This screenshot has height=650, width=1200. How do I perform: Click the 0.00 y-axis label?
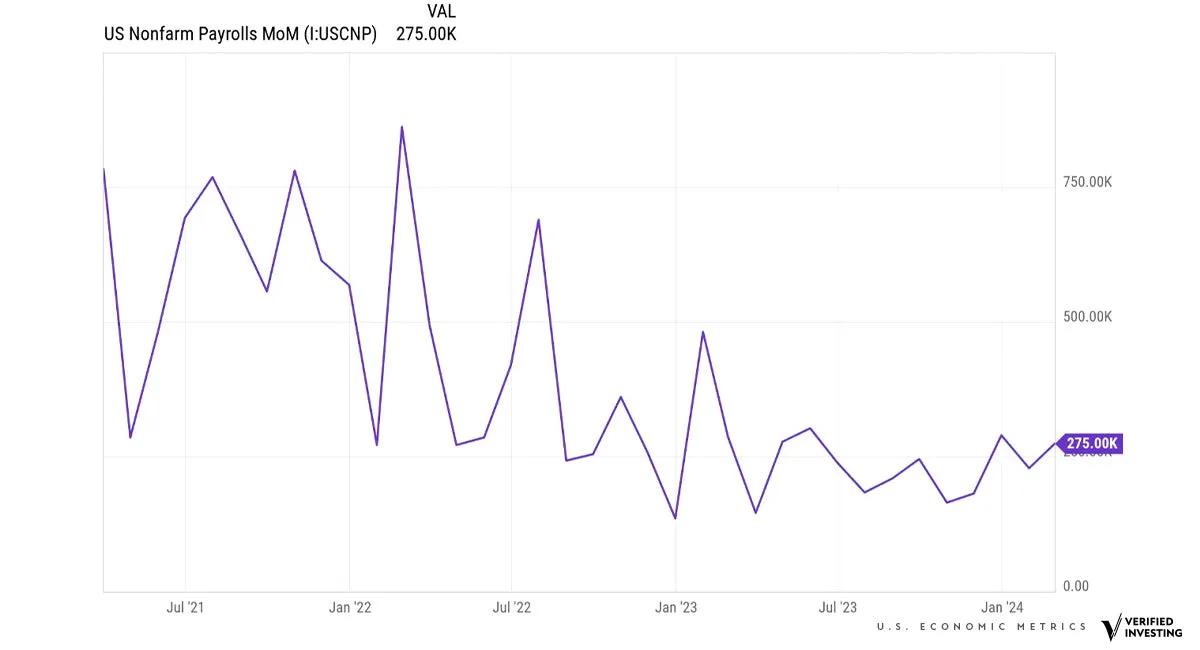(1075, 586)
